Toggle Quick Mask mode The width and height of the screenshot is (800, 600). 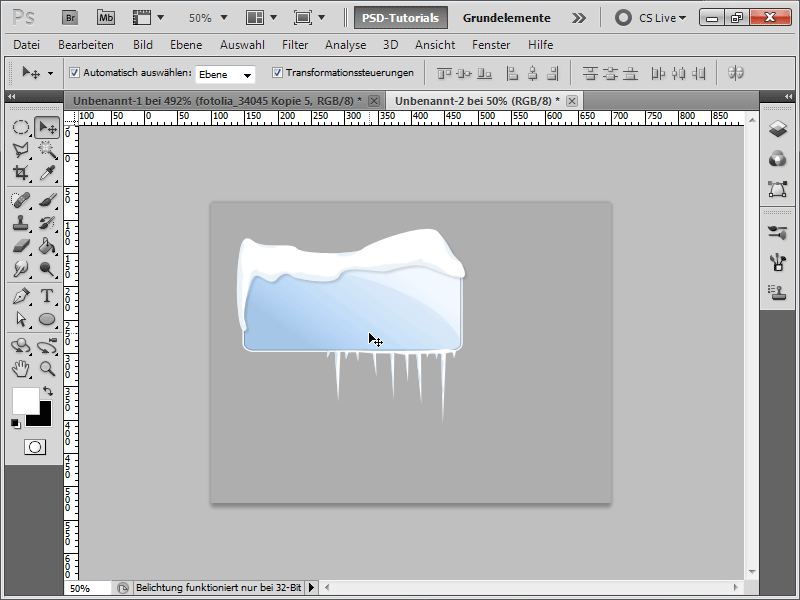(35, 447)
